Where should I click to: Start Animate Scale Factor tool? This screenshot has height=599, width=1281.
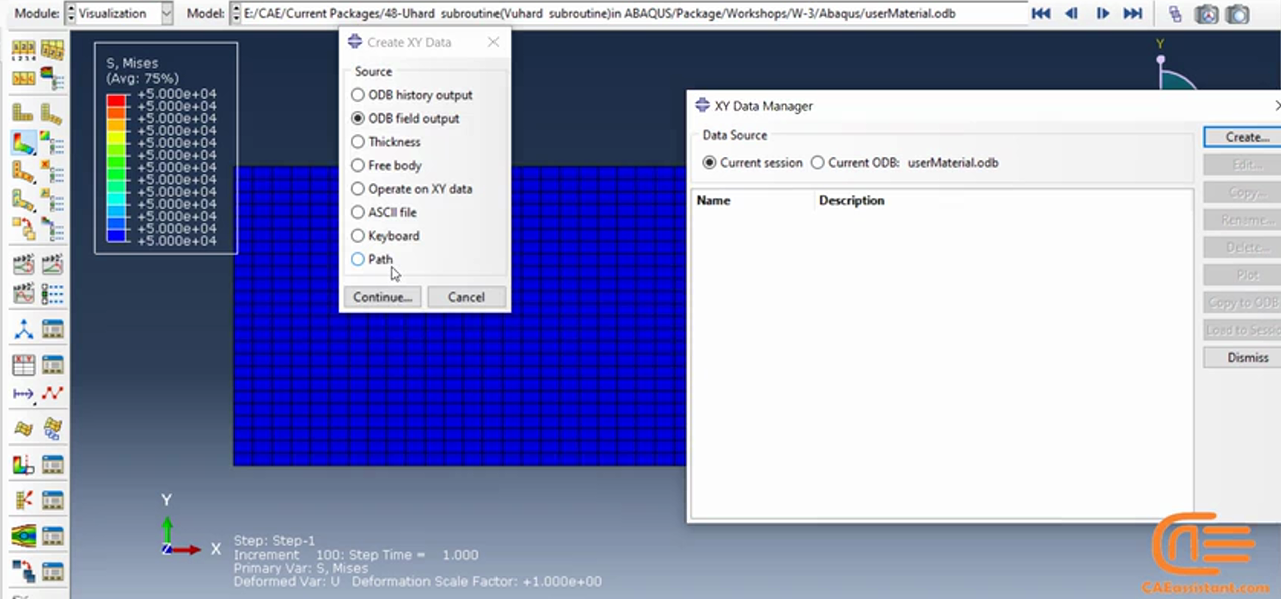[23, 265]
